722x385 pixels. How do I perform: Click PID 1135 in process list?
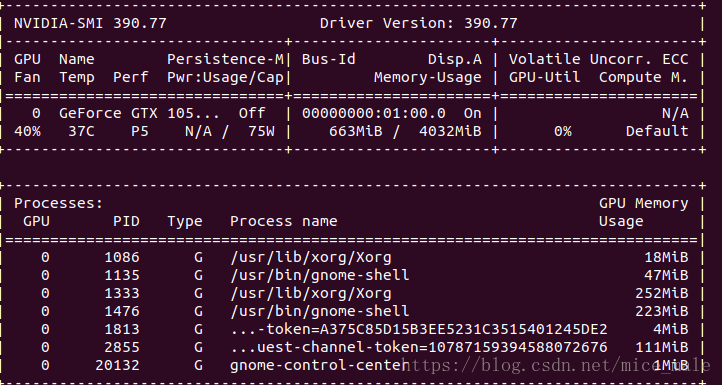pos(122,275)
